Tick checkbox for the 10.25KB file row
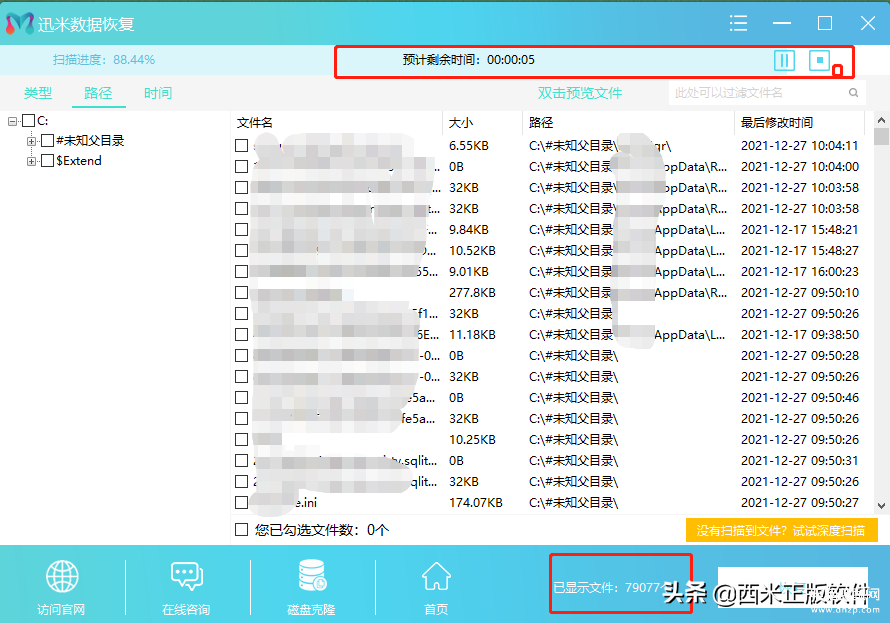Viewport: 890px width, 623px height. pyautogui.click(x=241, y=440)
